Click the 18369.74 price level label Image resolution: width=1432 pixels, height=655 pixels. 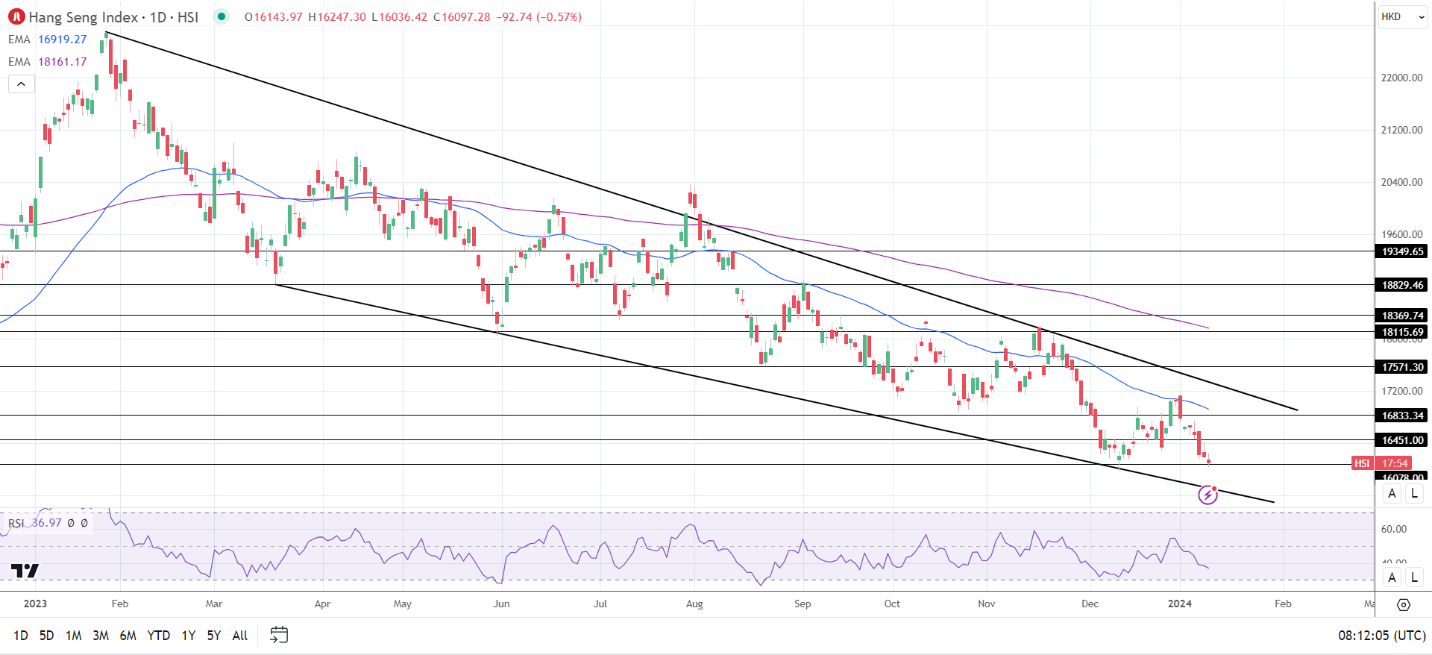tap(1403, 316)
